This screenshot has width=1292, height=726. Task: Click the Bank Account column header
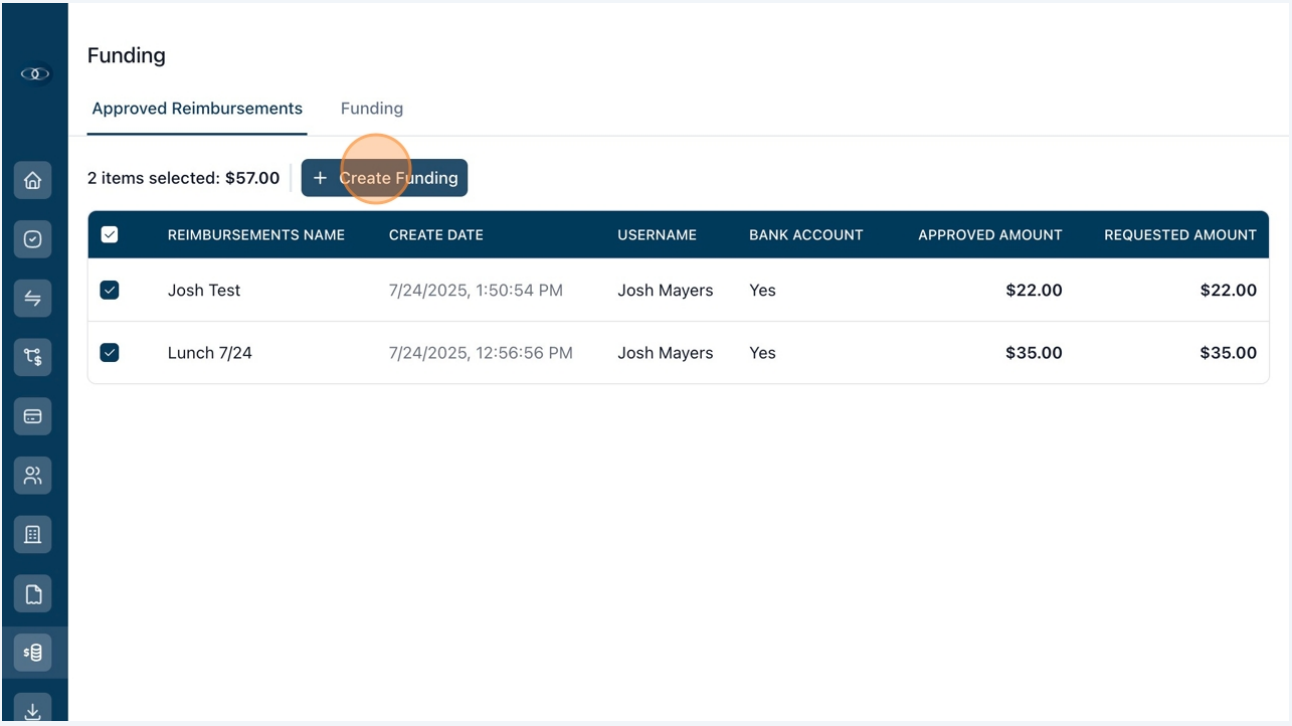pyautogui.click(x=806, y=235)
